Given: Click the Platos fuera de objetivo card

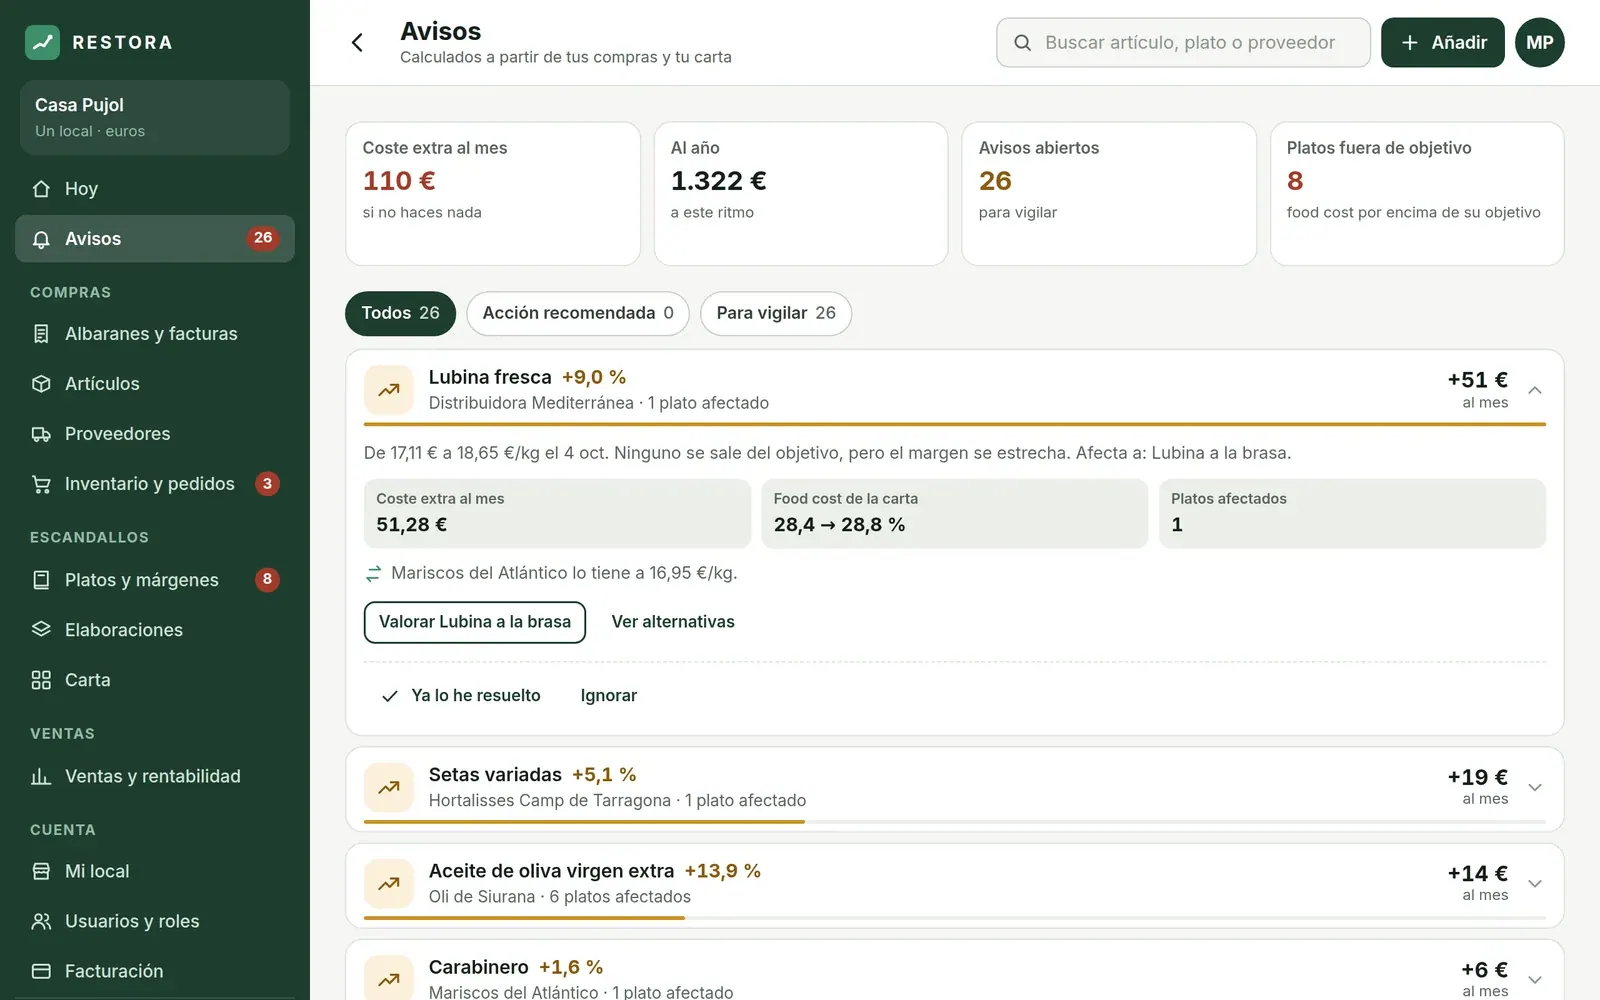Looking at the screenshot, I should click(1417, 194).
